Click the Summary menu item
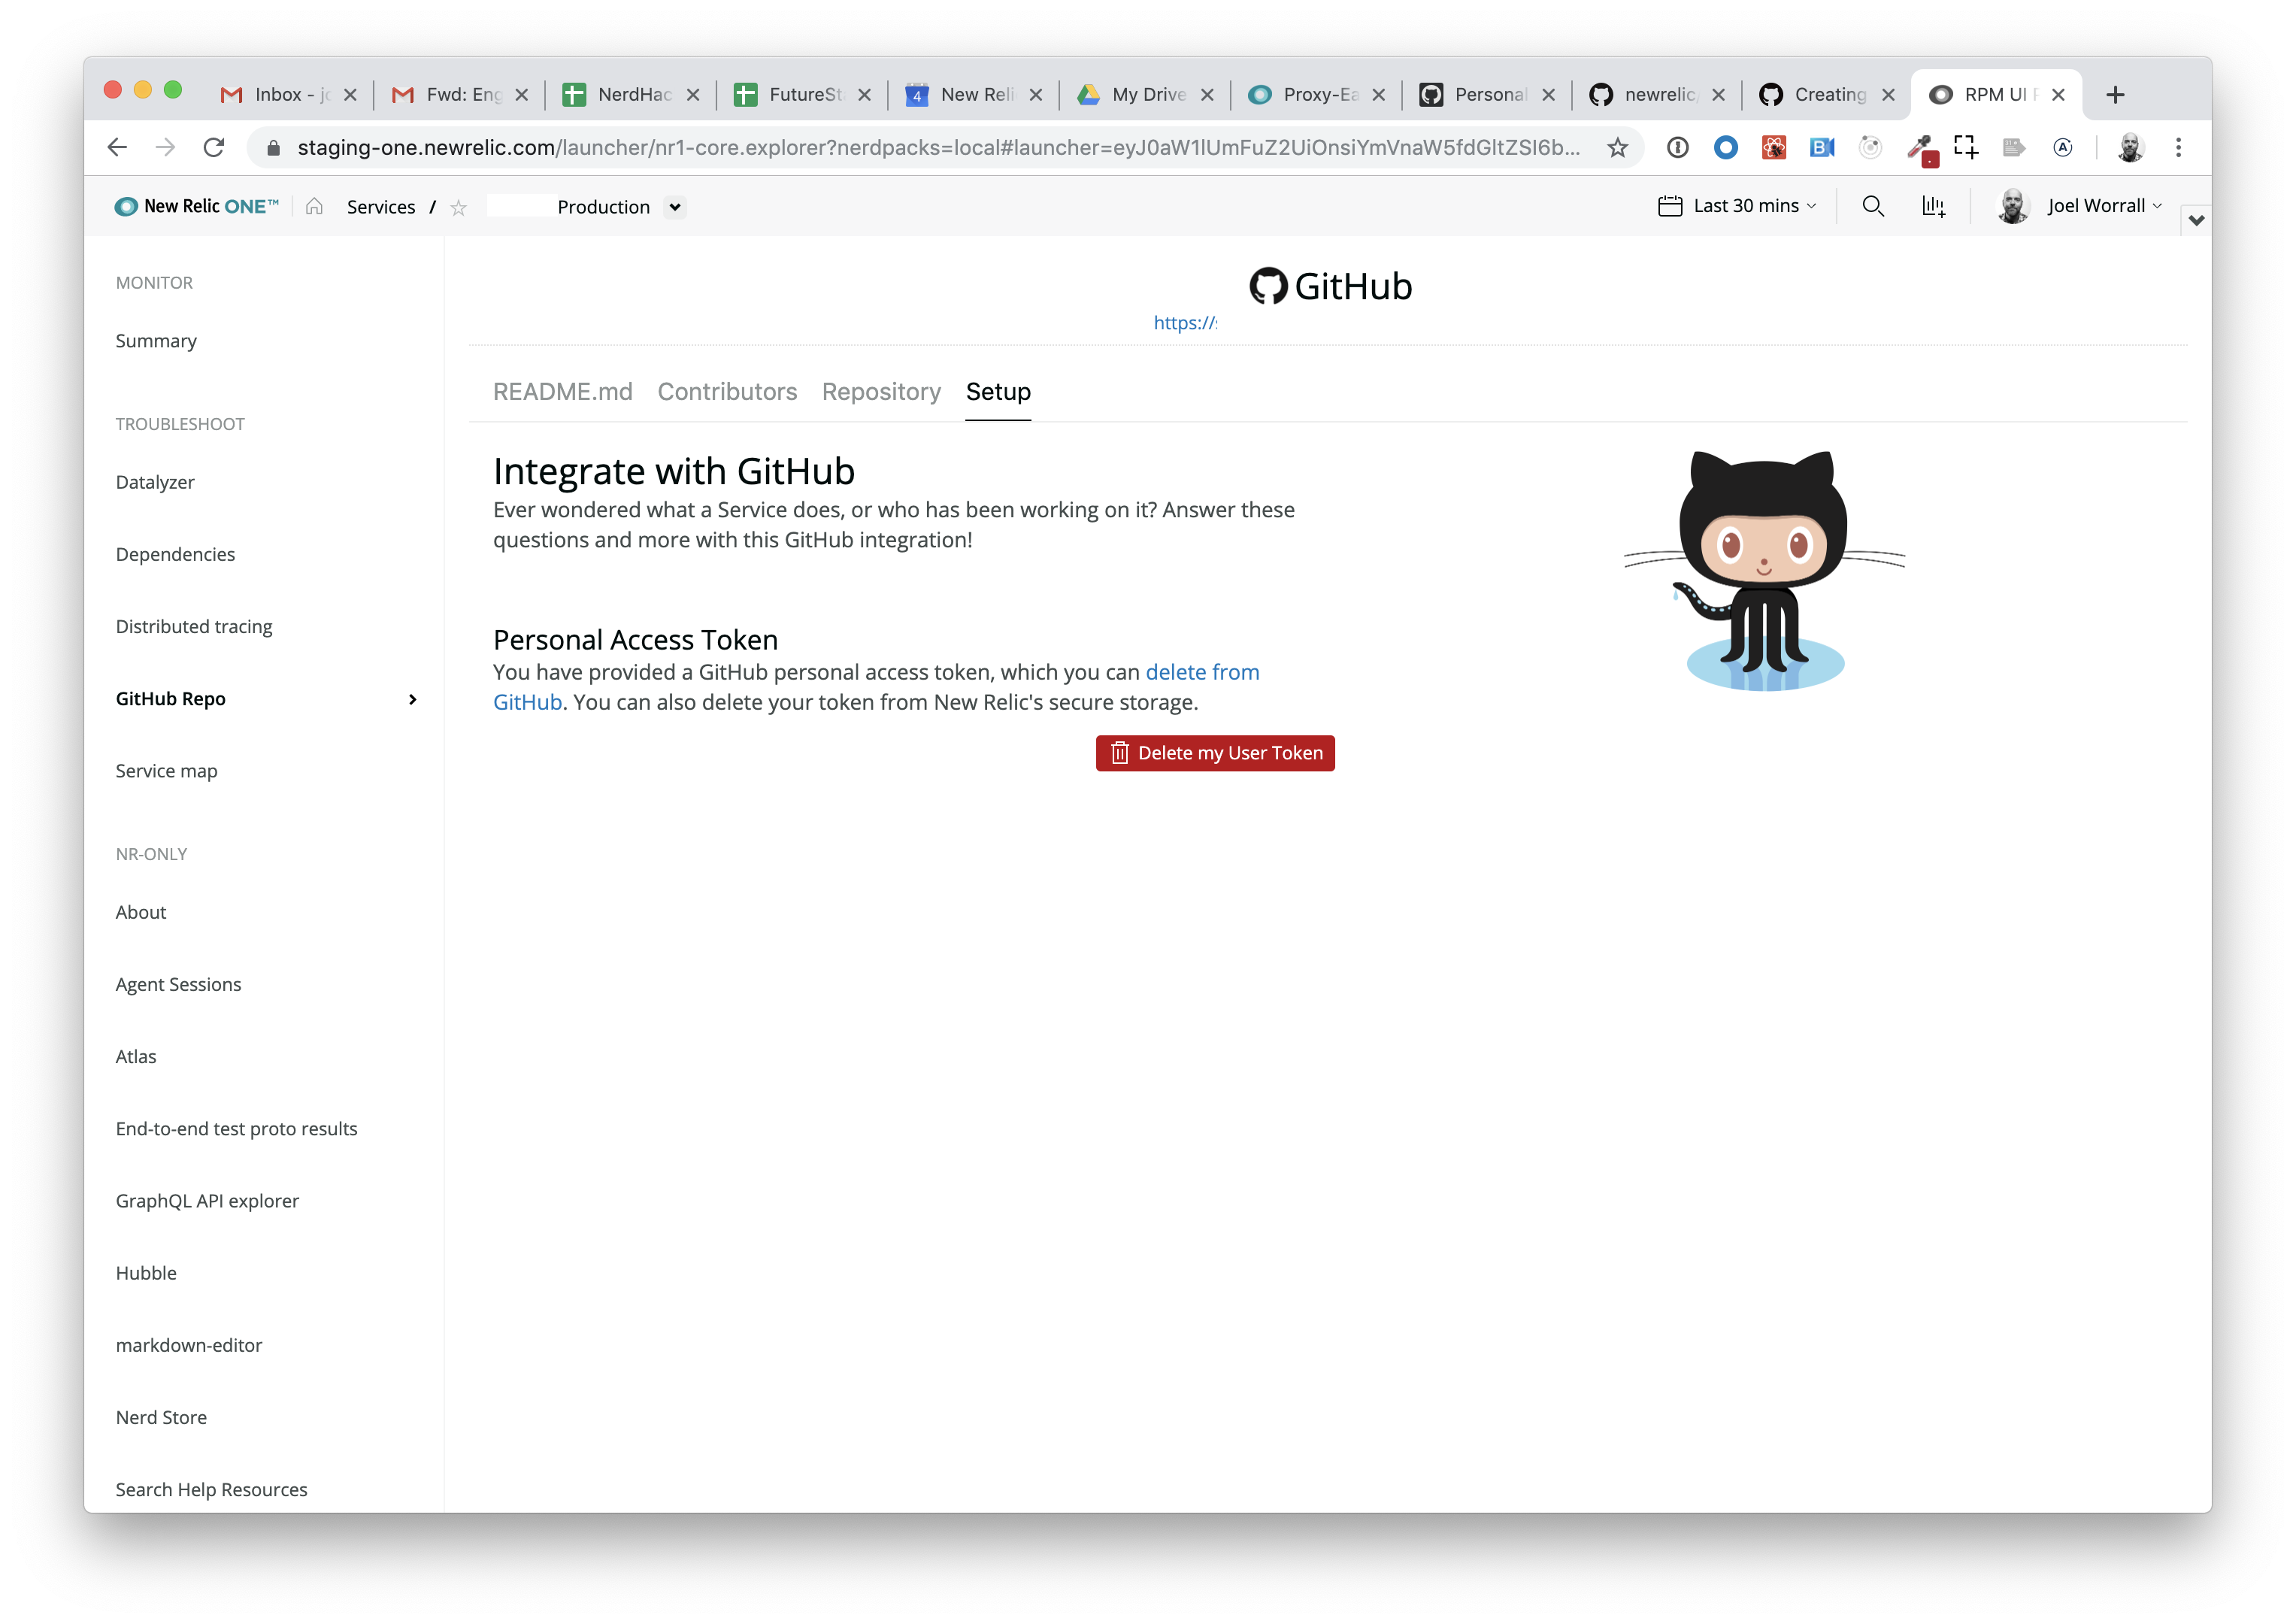The width and height of the screenshot is (2296, 1624). coord(156,339)
